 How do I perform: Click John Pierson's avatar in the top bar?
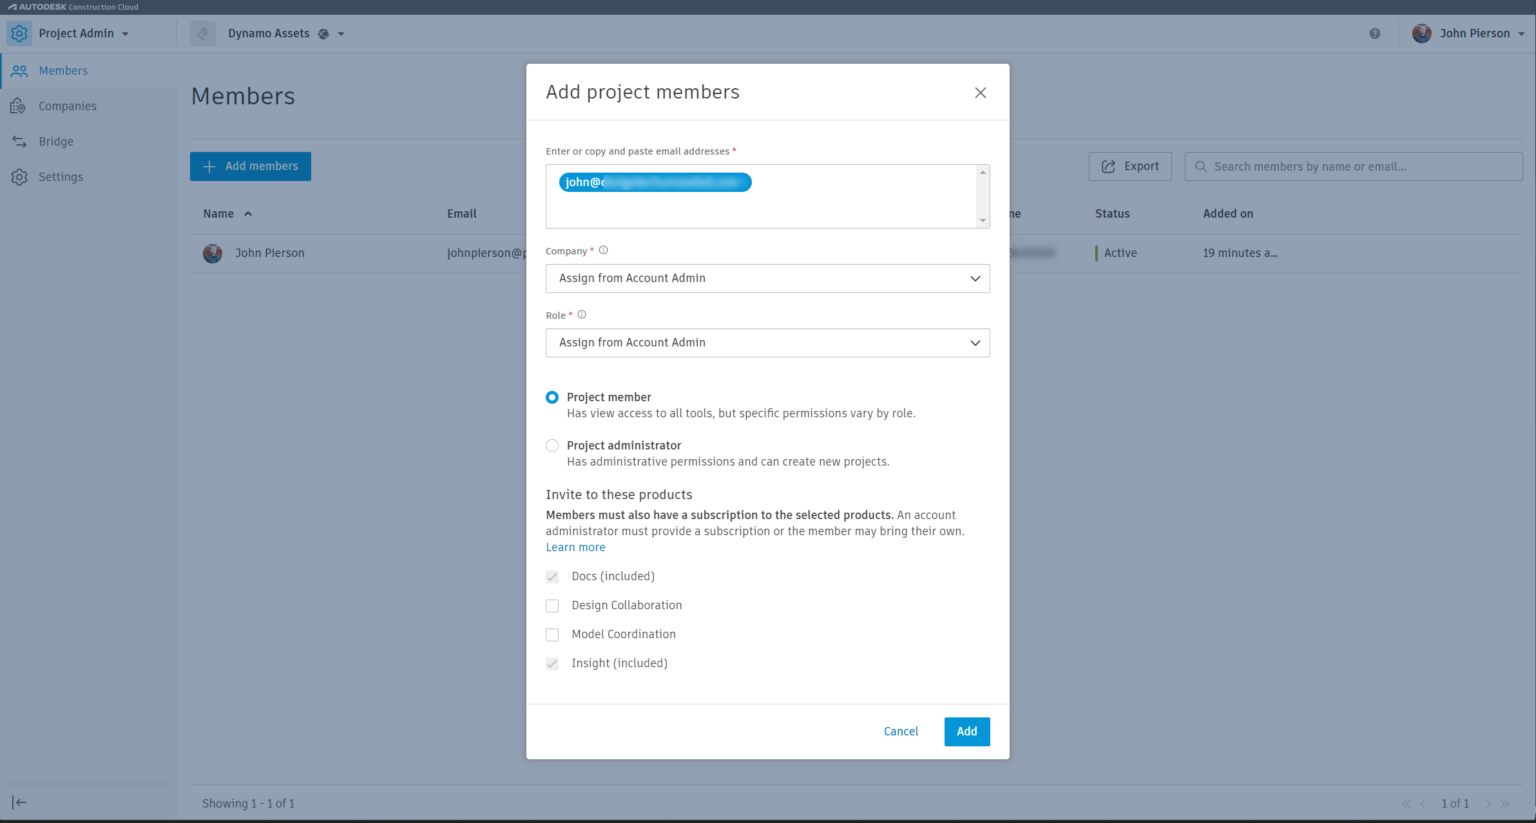click(1421, 33)
